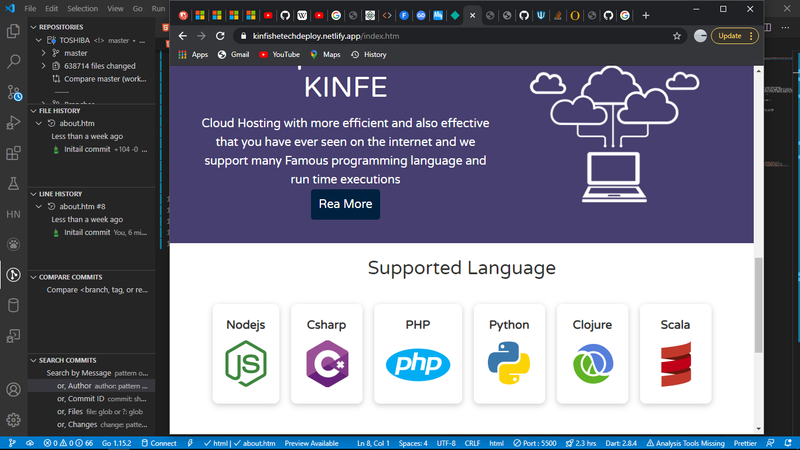Open the Apps bookmark

[x=193, y=55]
